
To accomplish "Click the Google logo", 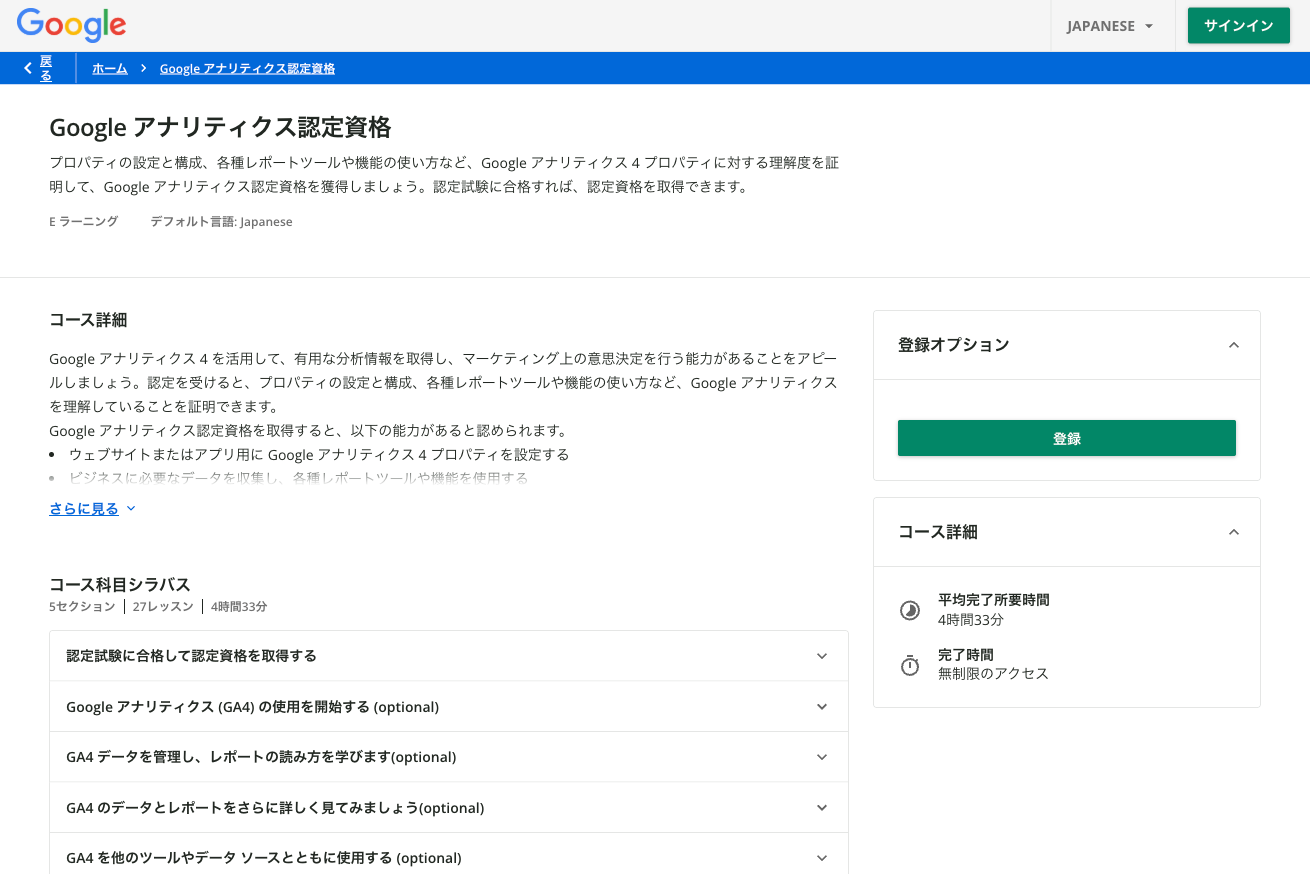I will click(x=71, y=25).
